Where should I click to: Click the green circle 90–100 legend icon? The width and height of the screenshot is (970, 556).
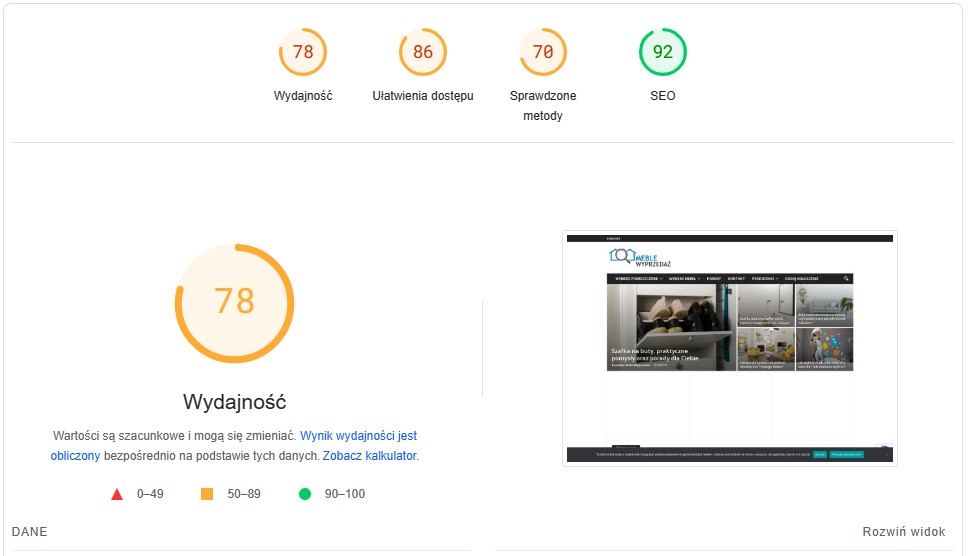(305, 494)
